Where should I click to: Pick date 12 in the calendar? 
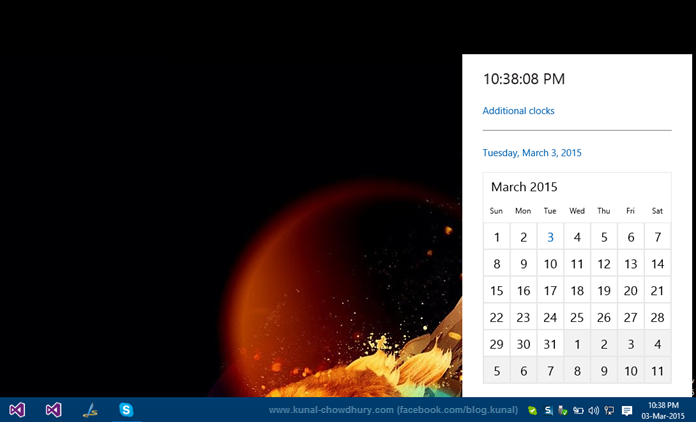pos(604,264)
